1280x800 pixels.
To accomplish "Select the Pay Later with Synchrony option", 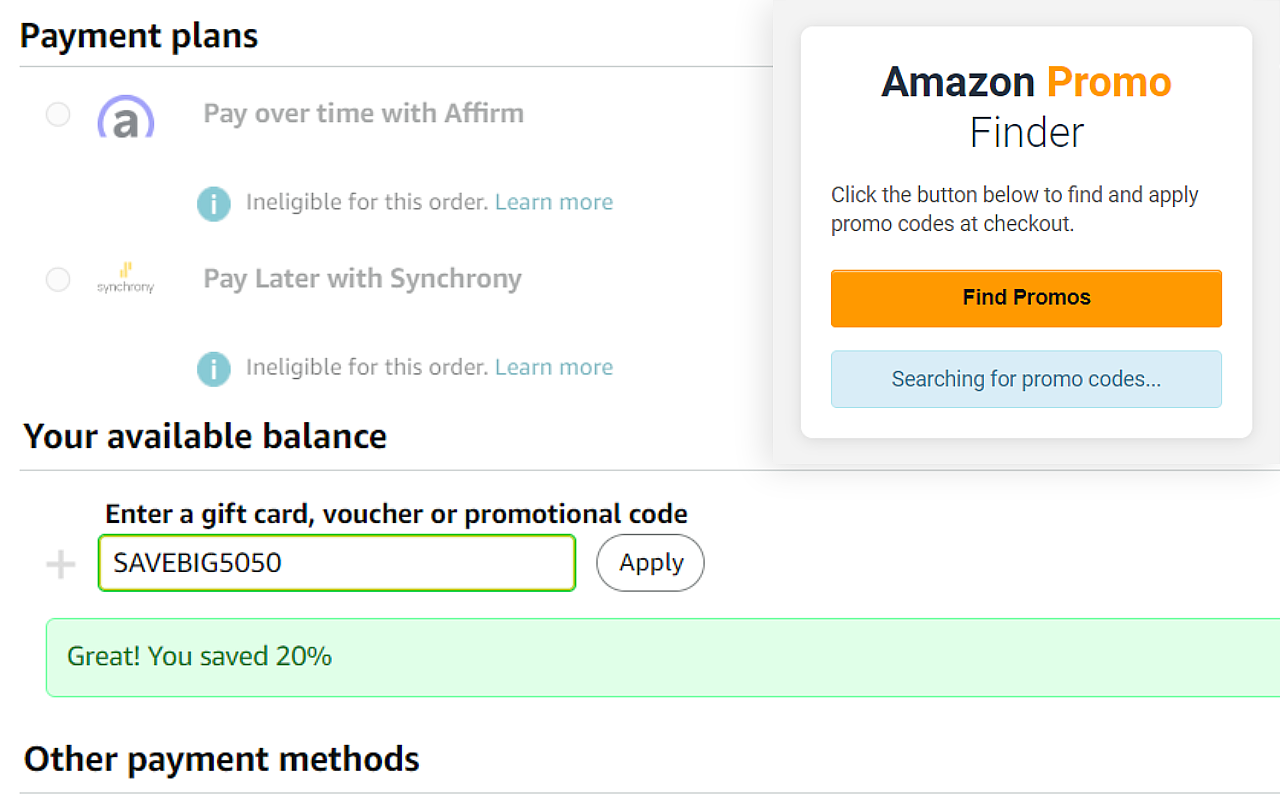I will (x=362, y=278).
